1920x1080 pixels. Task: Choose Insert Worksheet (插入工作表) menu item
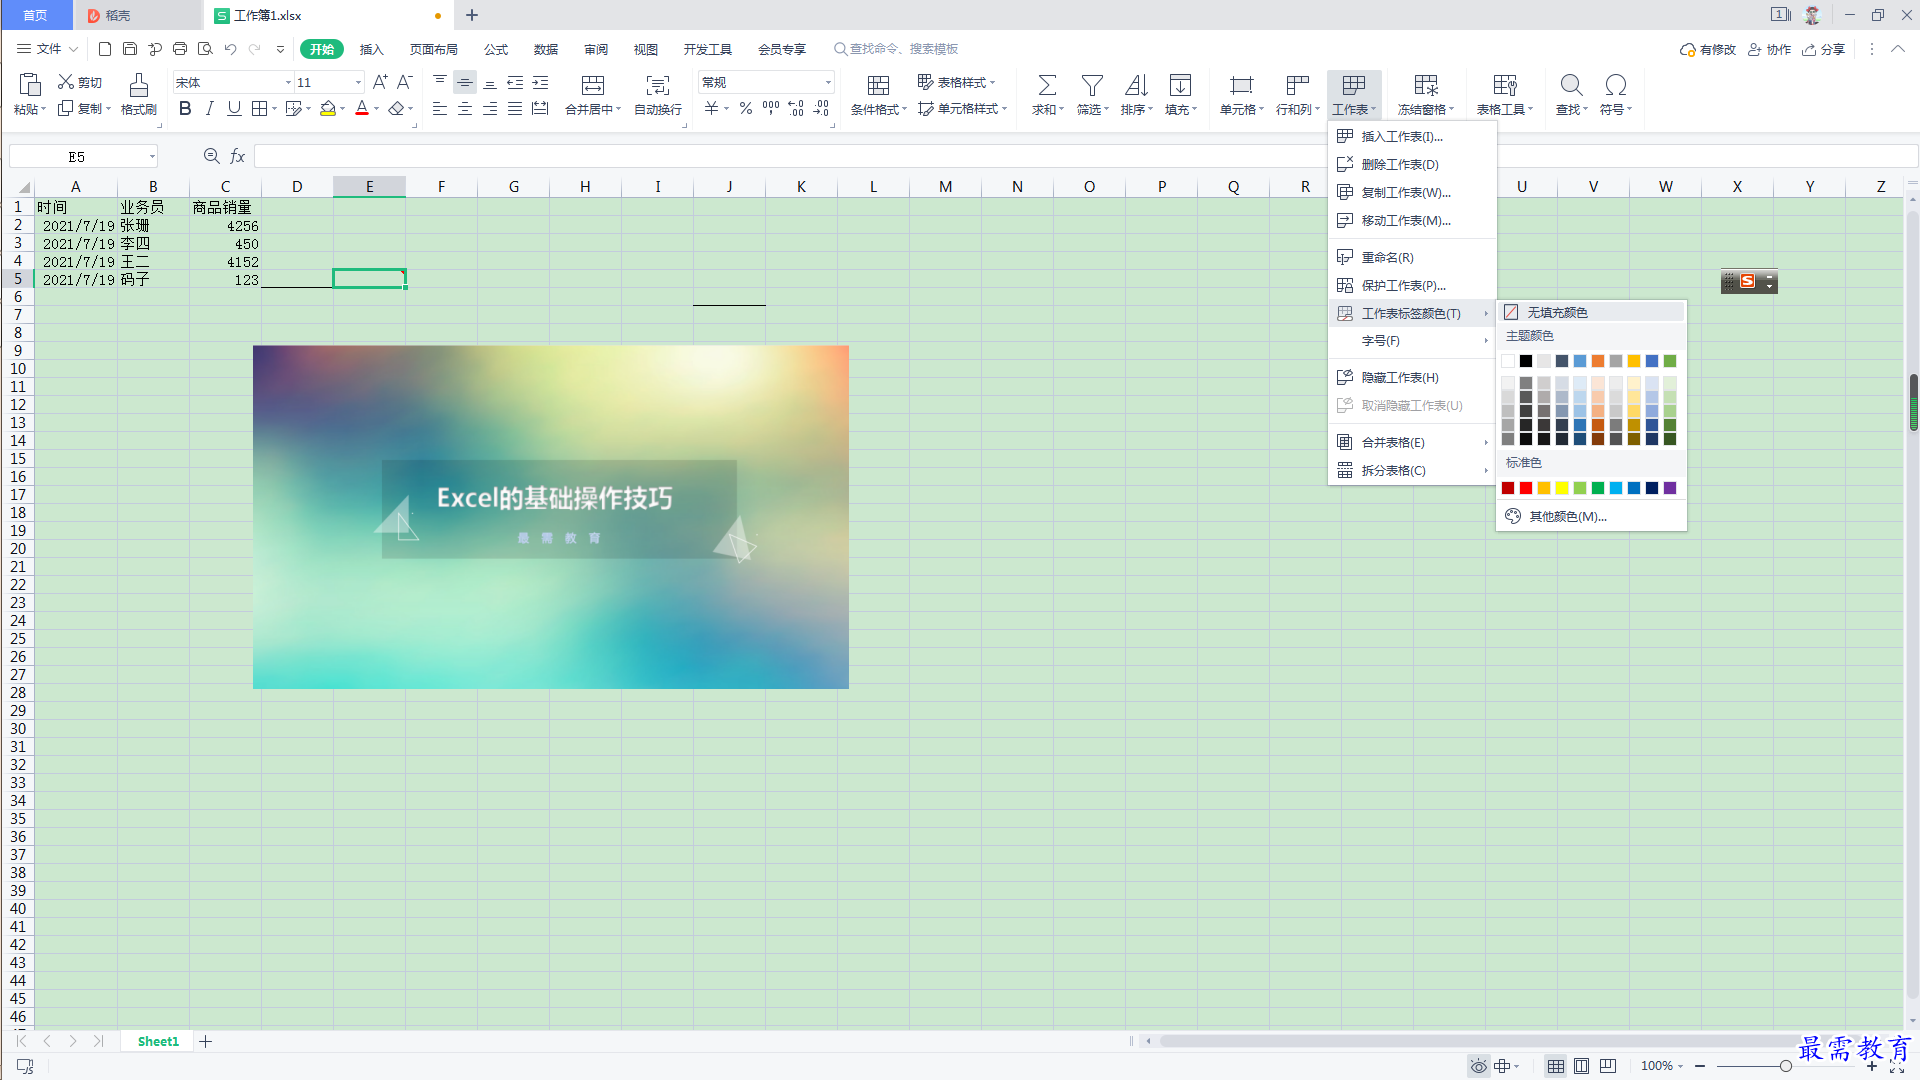tap(1412, 137)
